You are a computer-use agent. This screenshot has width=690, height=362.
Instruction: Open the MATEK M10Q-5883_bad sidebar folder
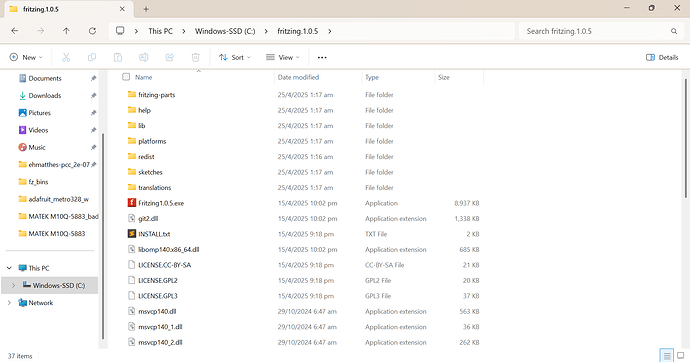(x=59, y=216)
